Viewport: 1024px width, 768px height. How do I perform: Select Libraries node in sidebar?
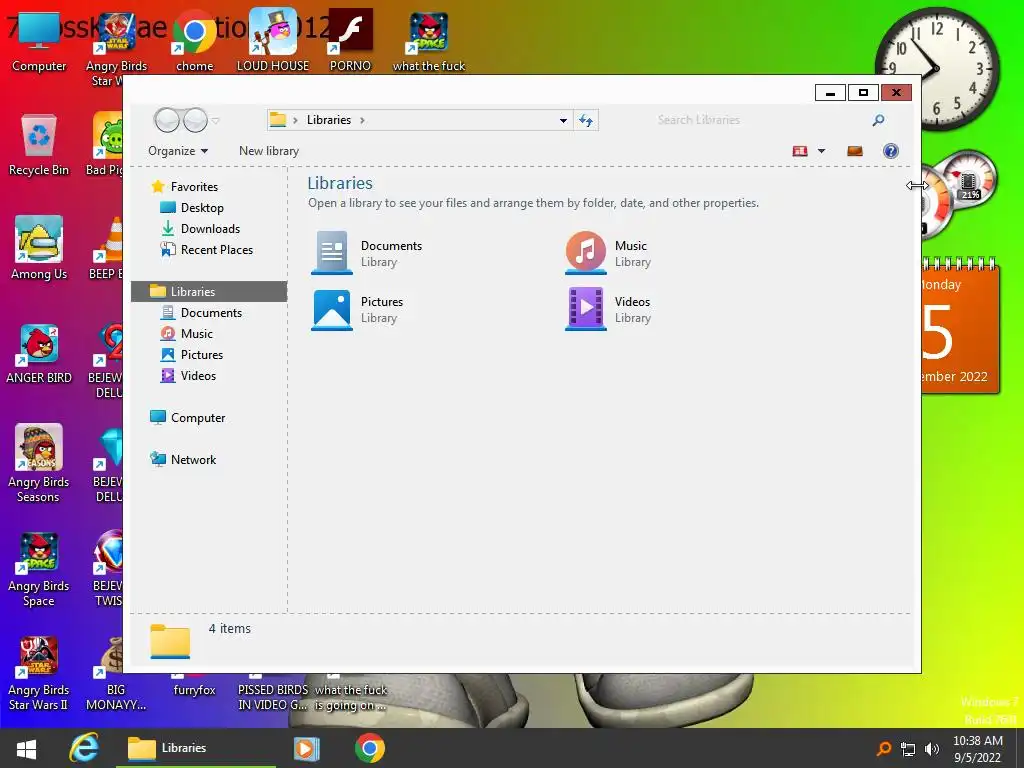click(209, 291)
